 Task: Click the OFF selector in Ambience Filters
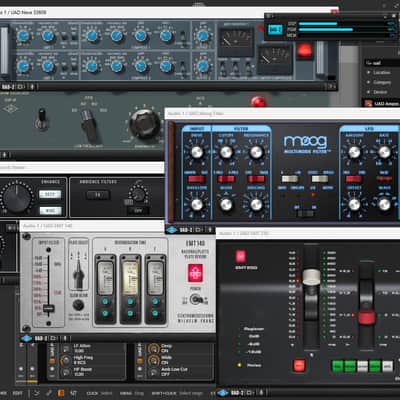(138, 211)
